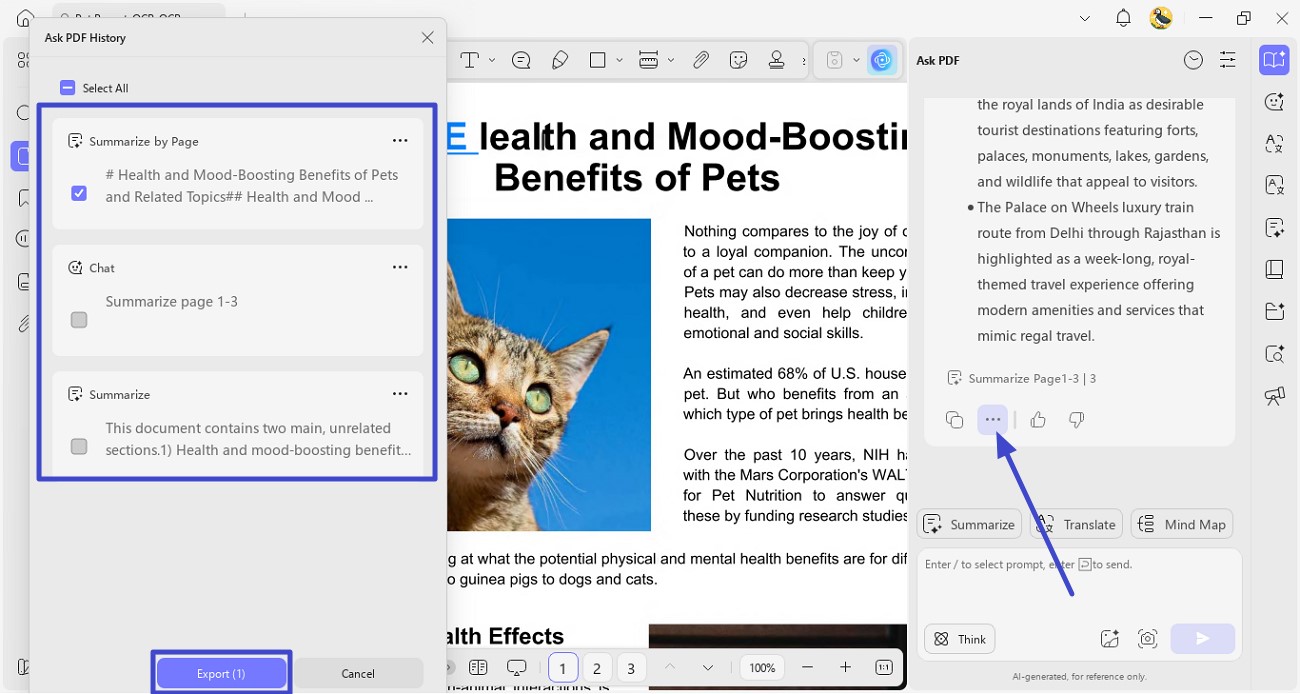Check the Chat 'Summarize page 1-3' item
The height and width of the screenshot is (694, 1300).
(79, 320)
